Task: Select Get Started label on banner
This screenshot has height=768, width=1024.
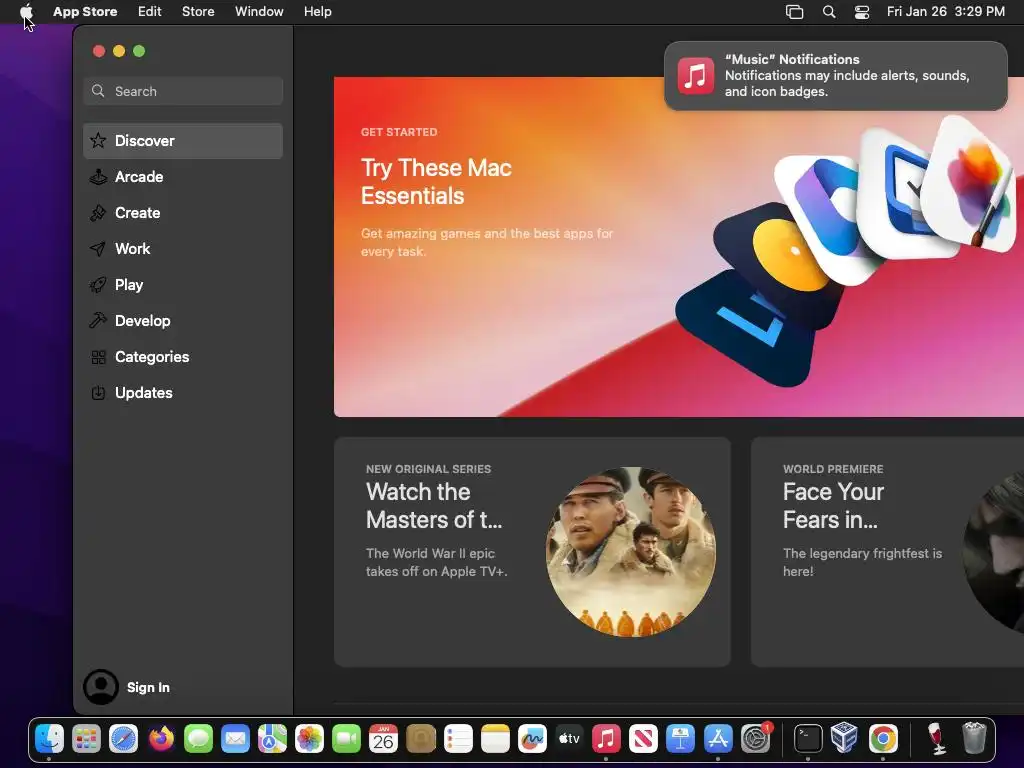Action: coord(399,132)
